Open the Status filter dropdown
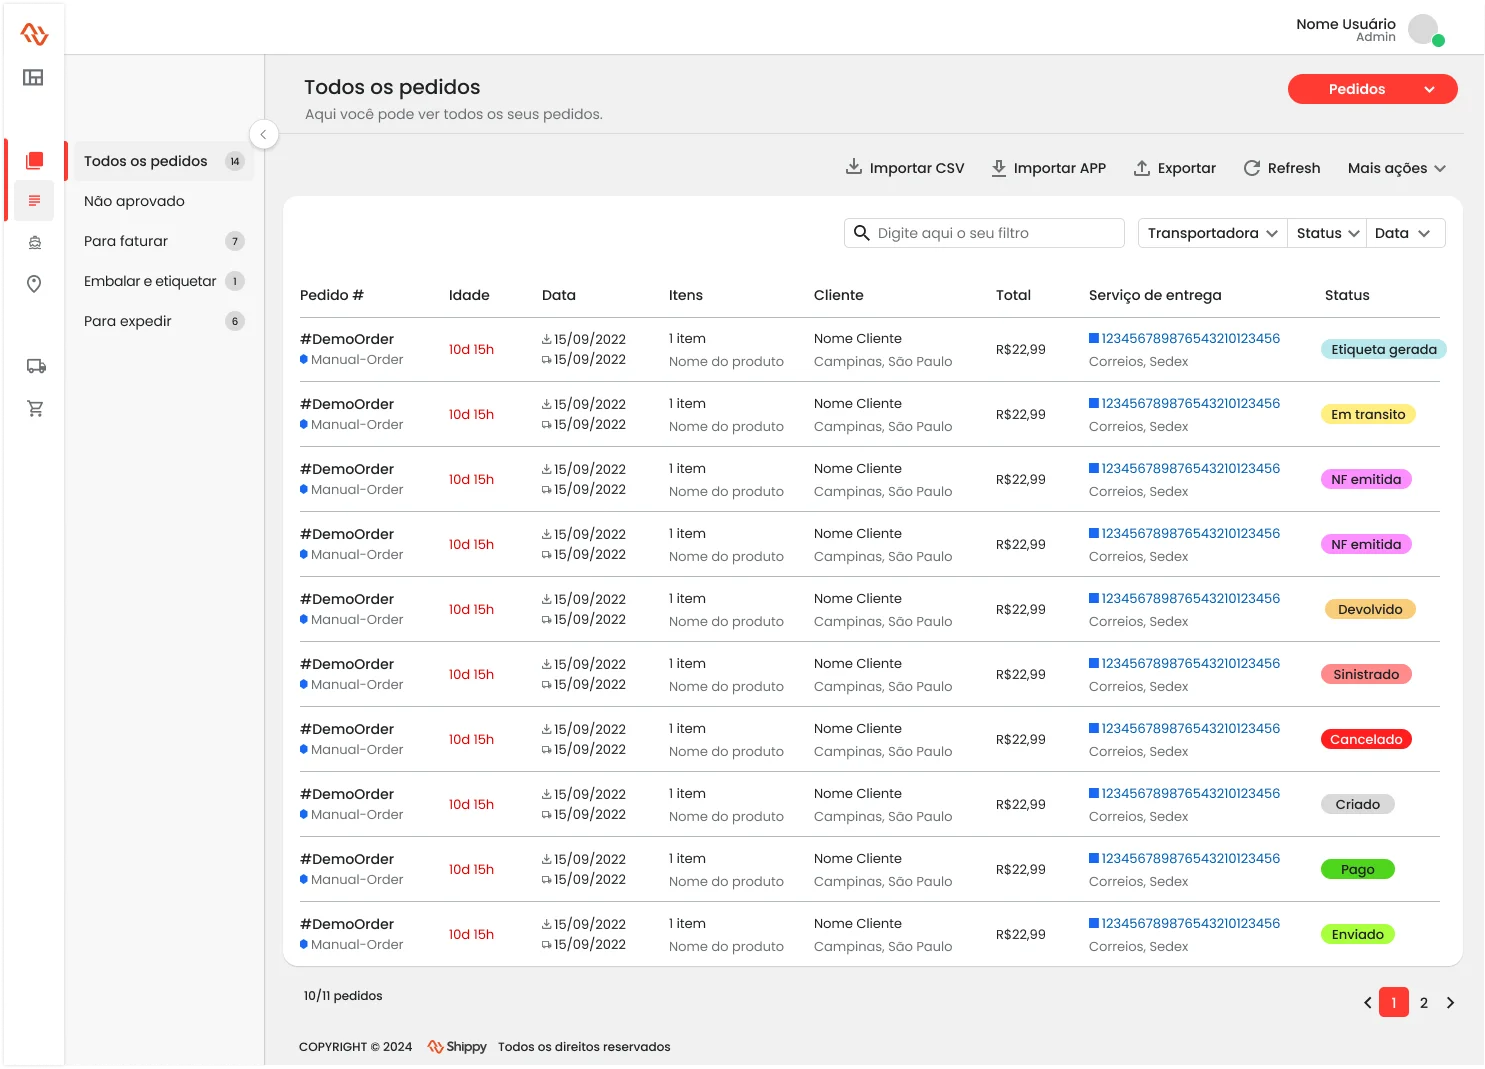Screen dimensions: 1485x1069 pos(1327,233)
